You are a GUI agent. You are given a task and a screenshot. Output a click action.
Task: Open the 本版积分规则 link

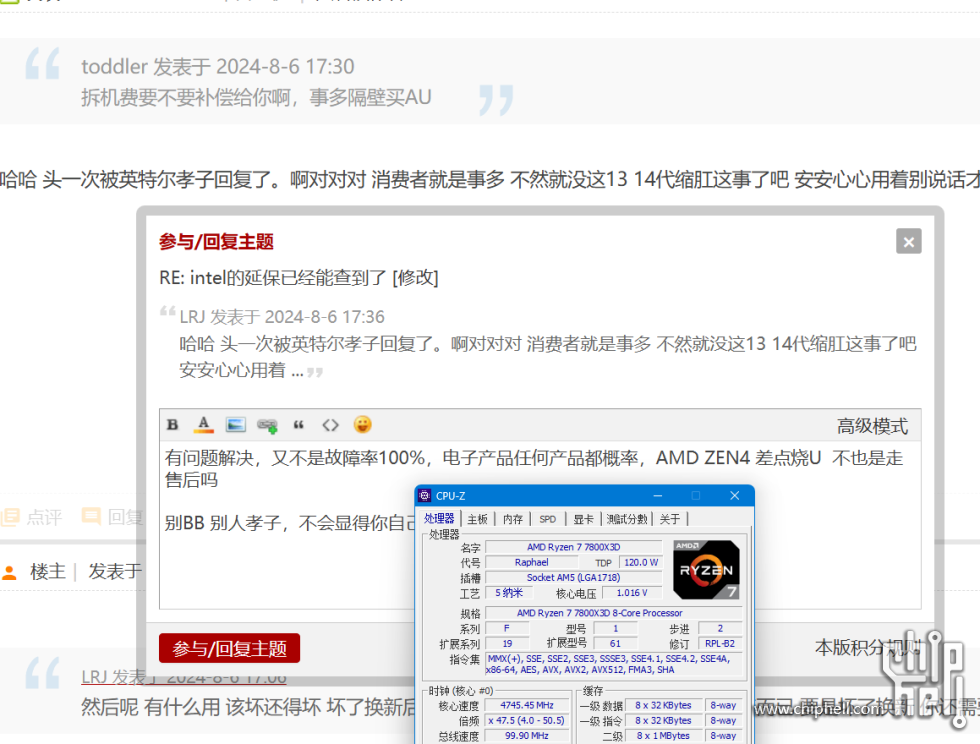coord(868,648)
